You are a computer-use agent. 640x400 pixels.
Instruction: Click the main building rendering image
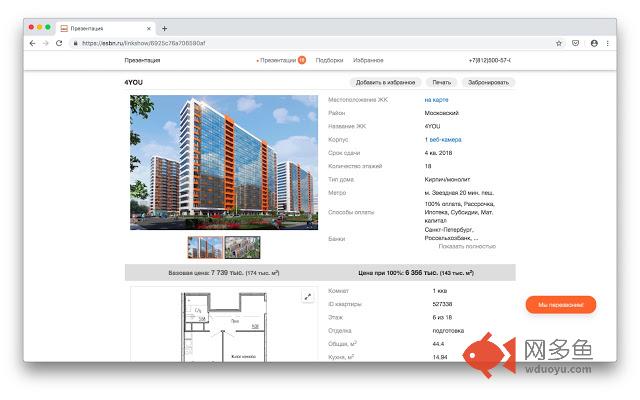(x=224, y=162)
